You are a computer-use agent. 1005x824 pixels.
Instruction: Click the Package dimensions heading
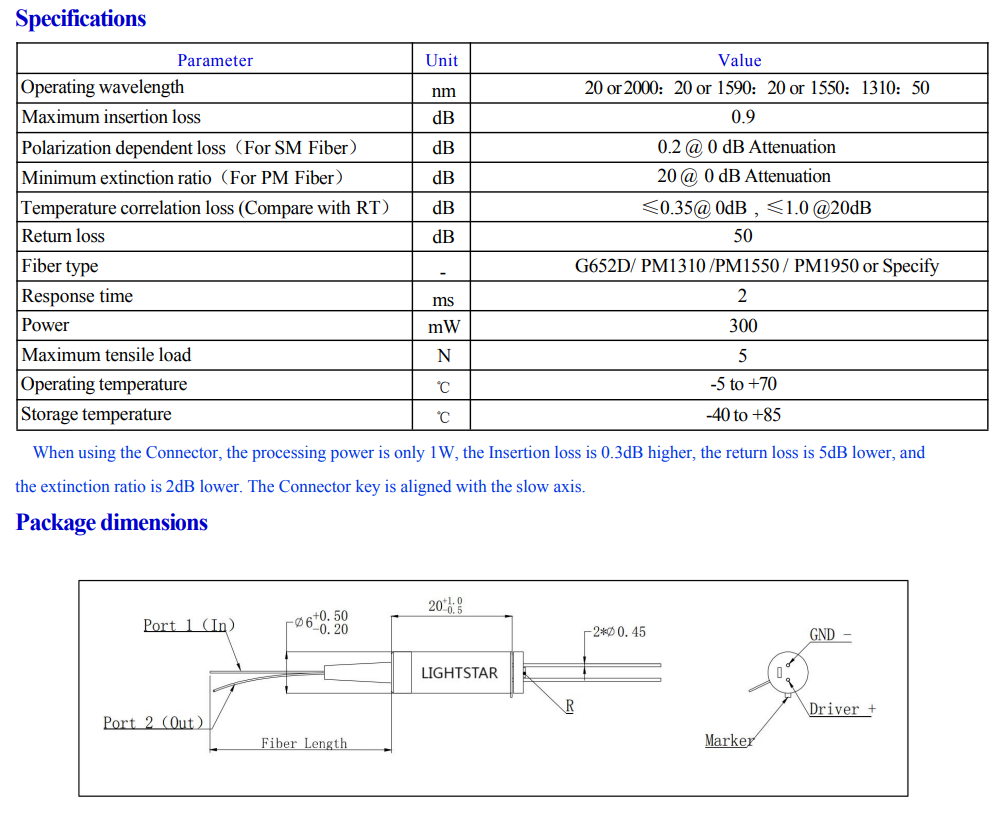pyautogui.click(x=112, y=523)
